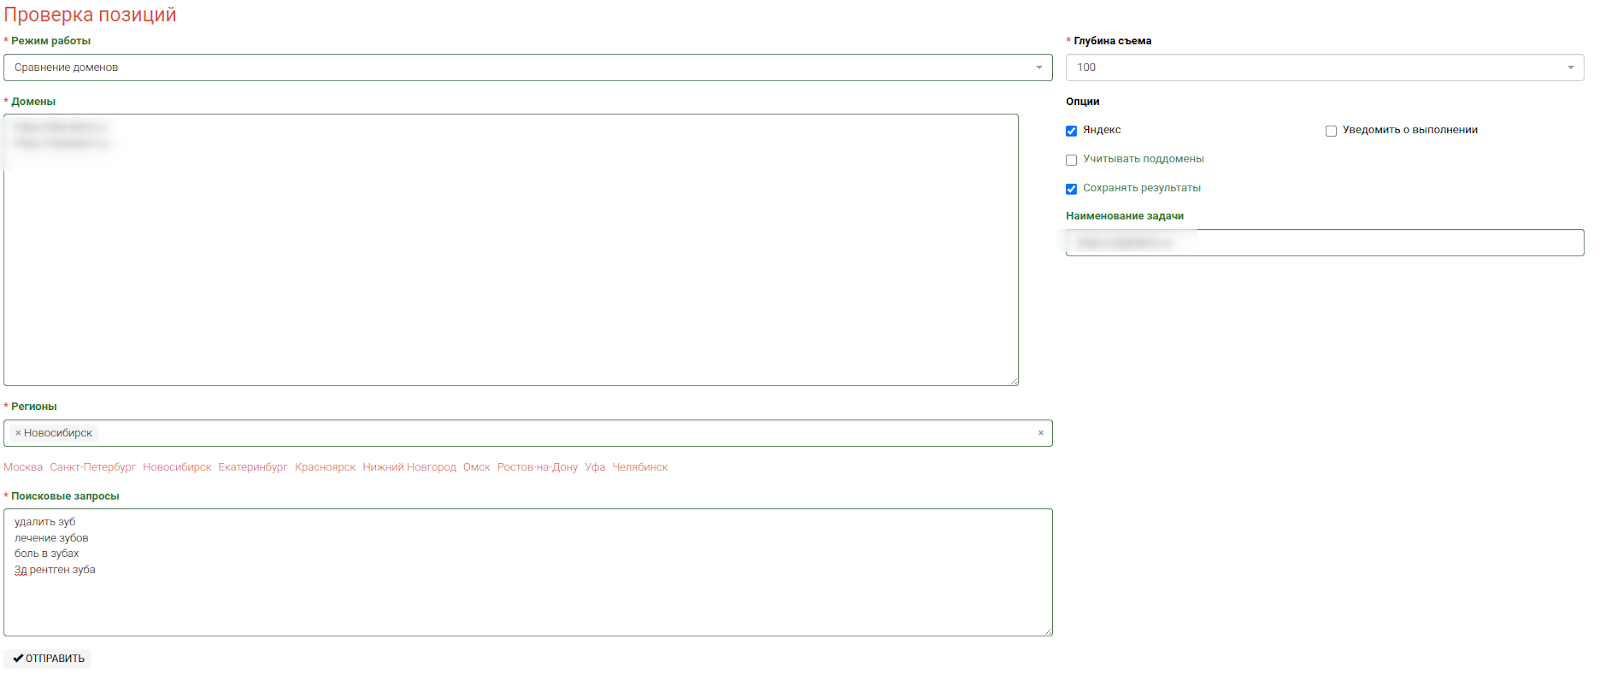Screen dimensions: 1600x674
Task: Add Ростов-на-Дону via quick link
Action: pos(537,467)
